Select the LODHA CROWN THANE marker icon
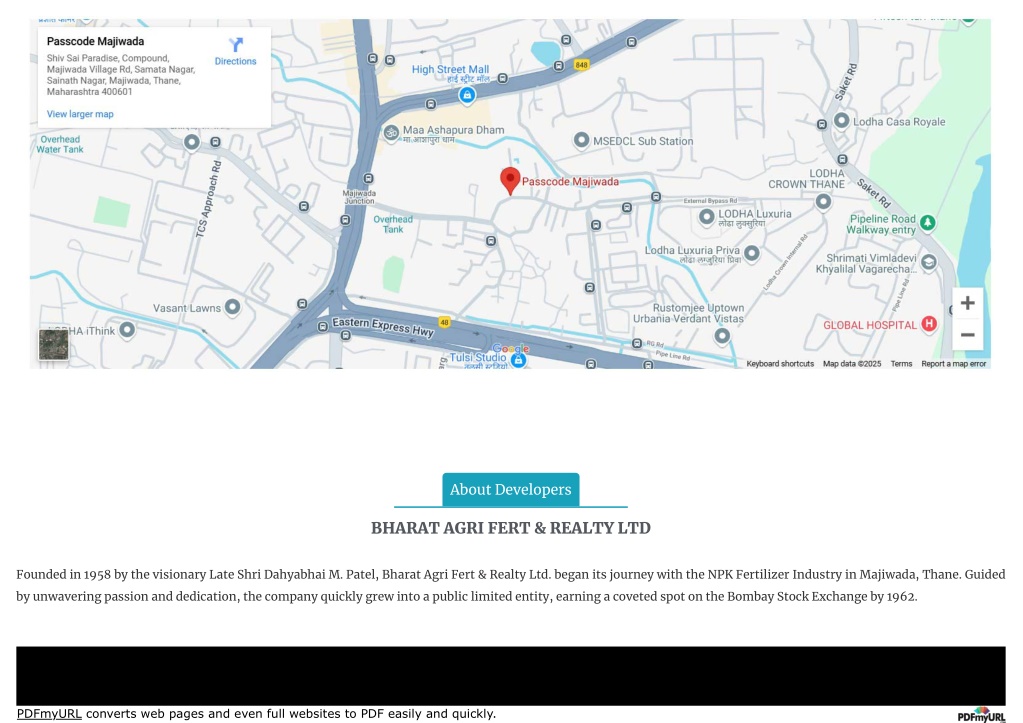1023x723 pixels. 823,202
